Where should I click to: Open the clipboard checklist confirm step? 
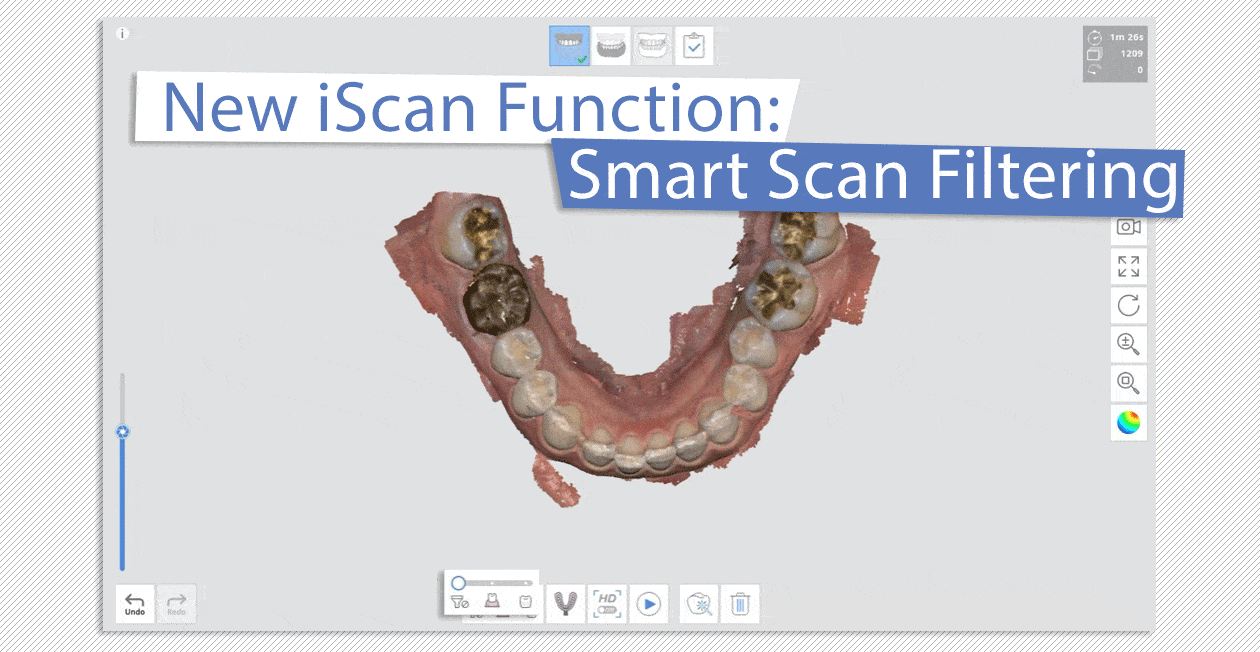694,46
